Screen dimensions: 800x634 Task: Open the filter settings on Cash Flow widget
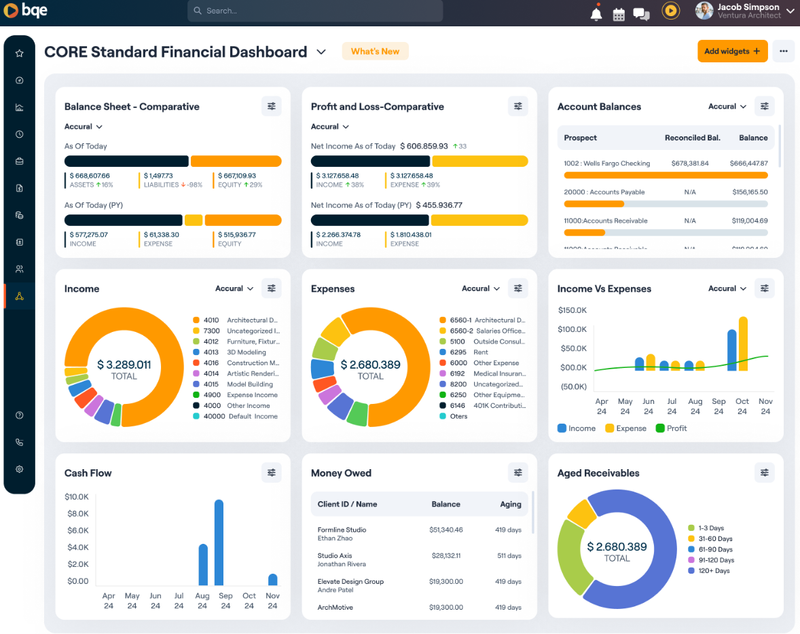pos(271,472)
